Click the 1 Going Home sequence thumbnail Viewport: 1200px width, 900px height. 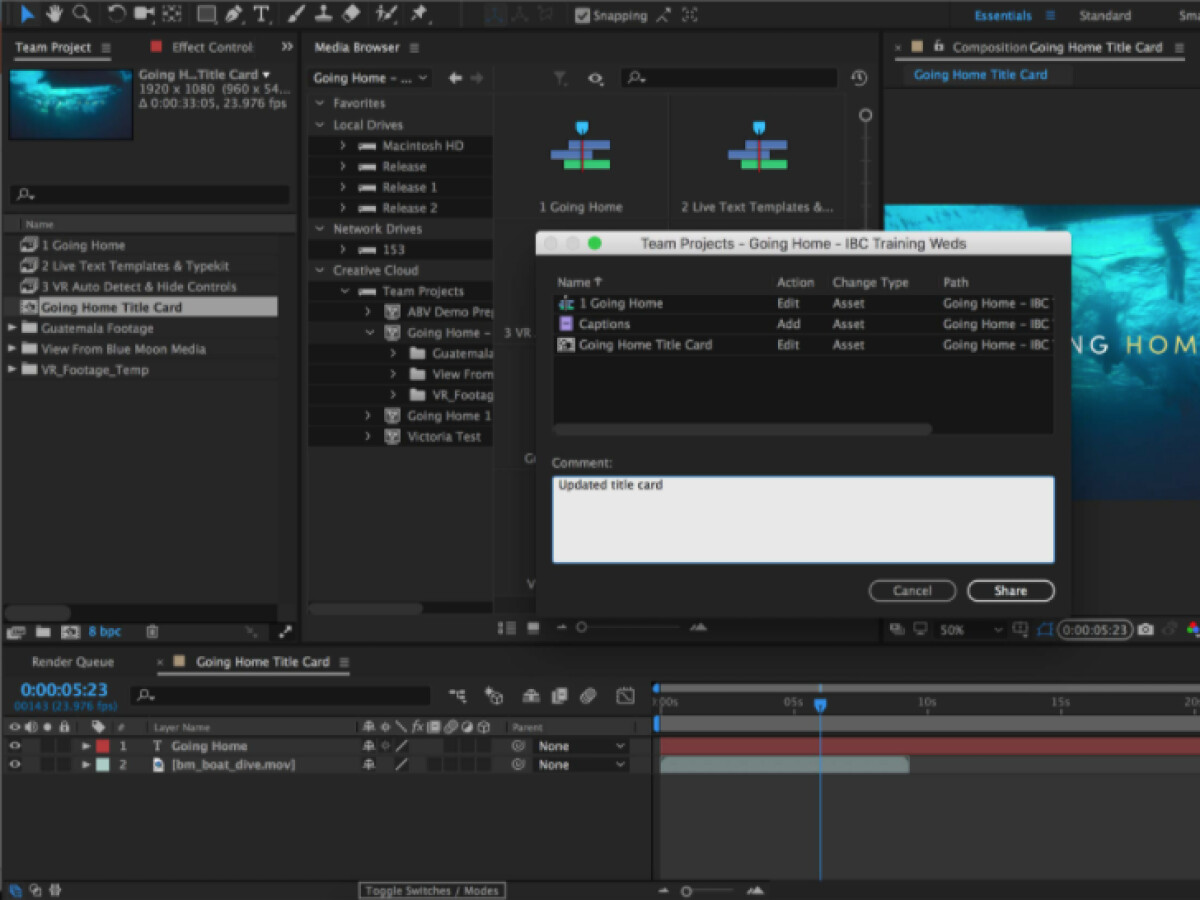click(580, 148)
